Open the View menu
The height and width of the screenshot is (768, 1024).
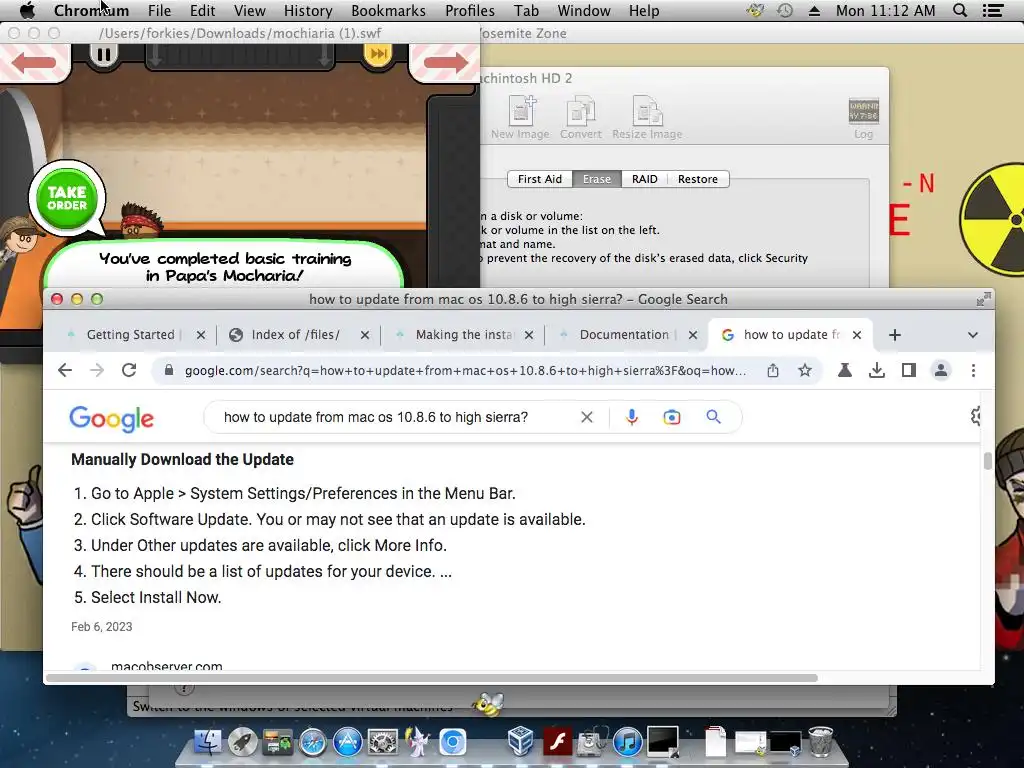(249, 10)
